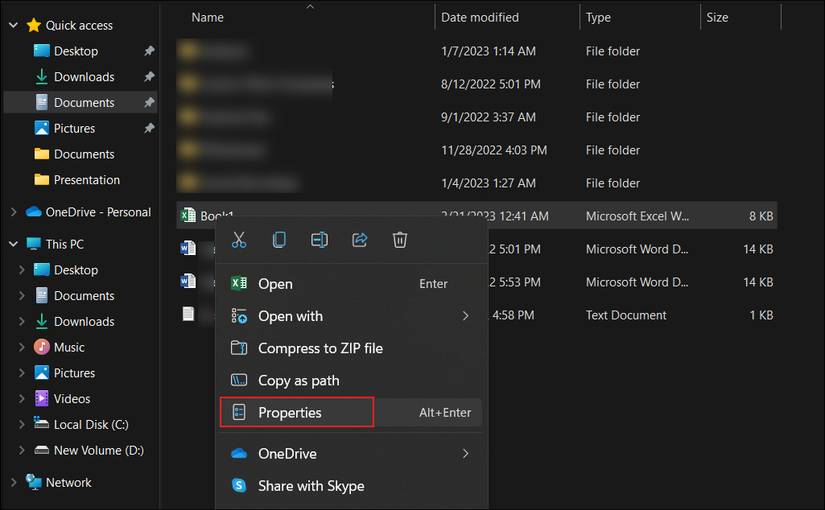The image size is (825, 510).
Task: Expand the Local Disk (C:) node
Action: click(x=22, y=425)
